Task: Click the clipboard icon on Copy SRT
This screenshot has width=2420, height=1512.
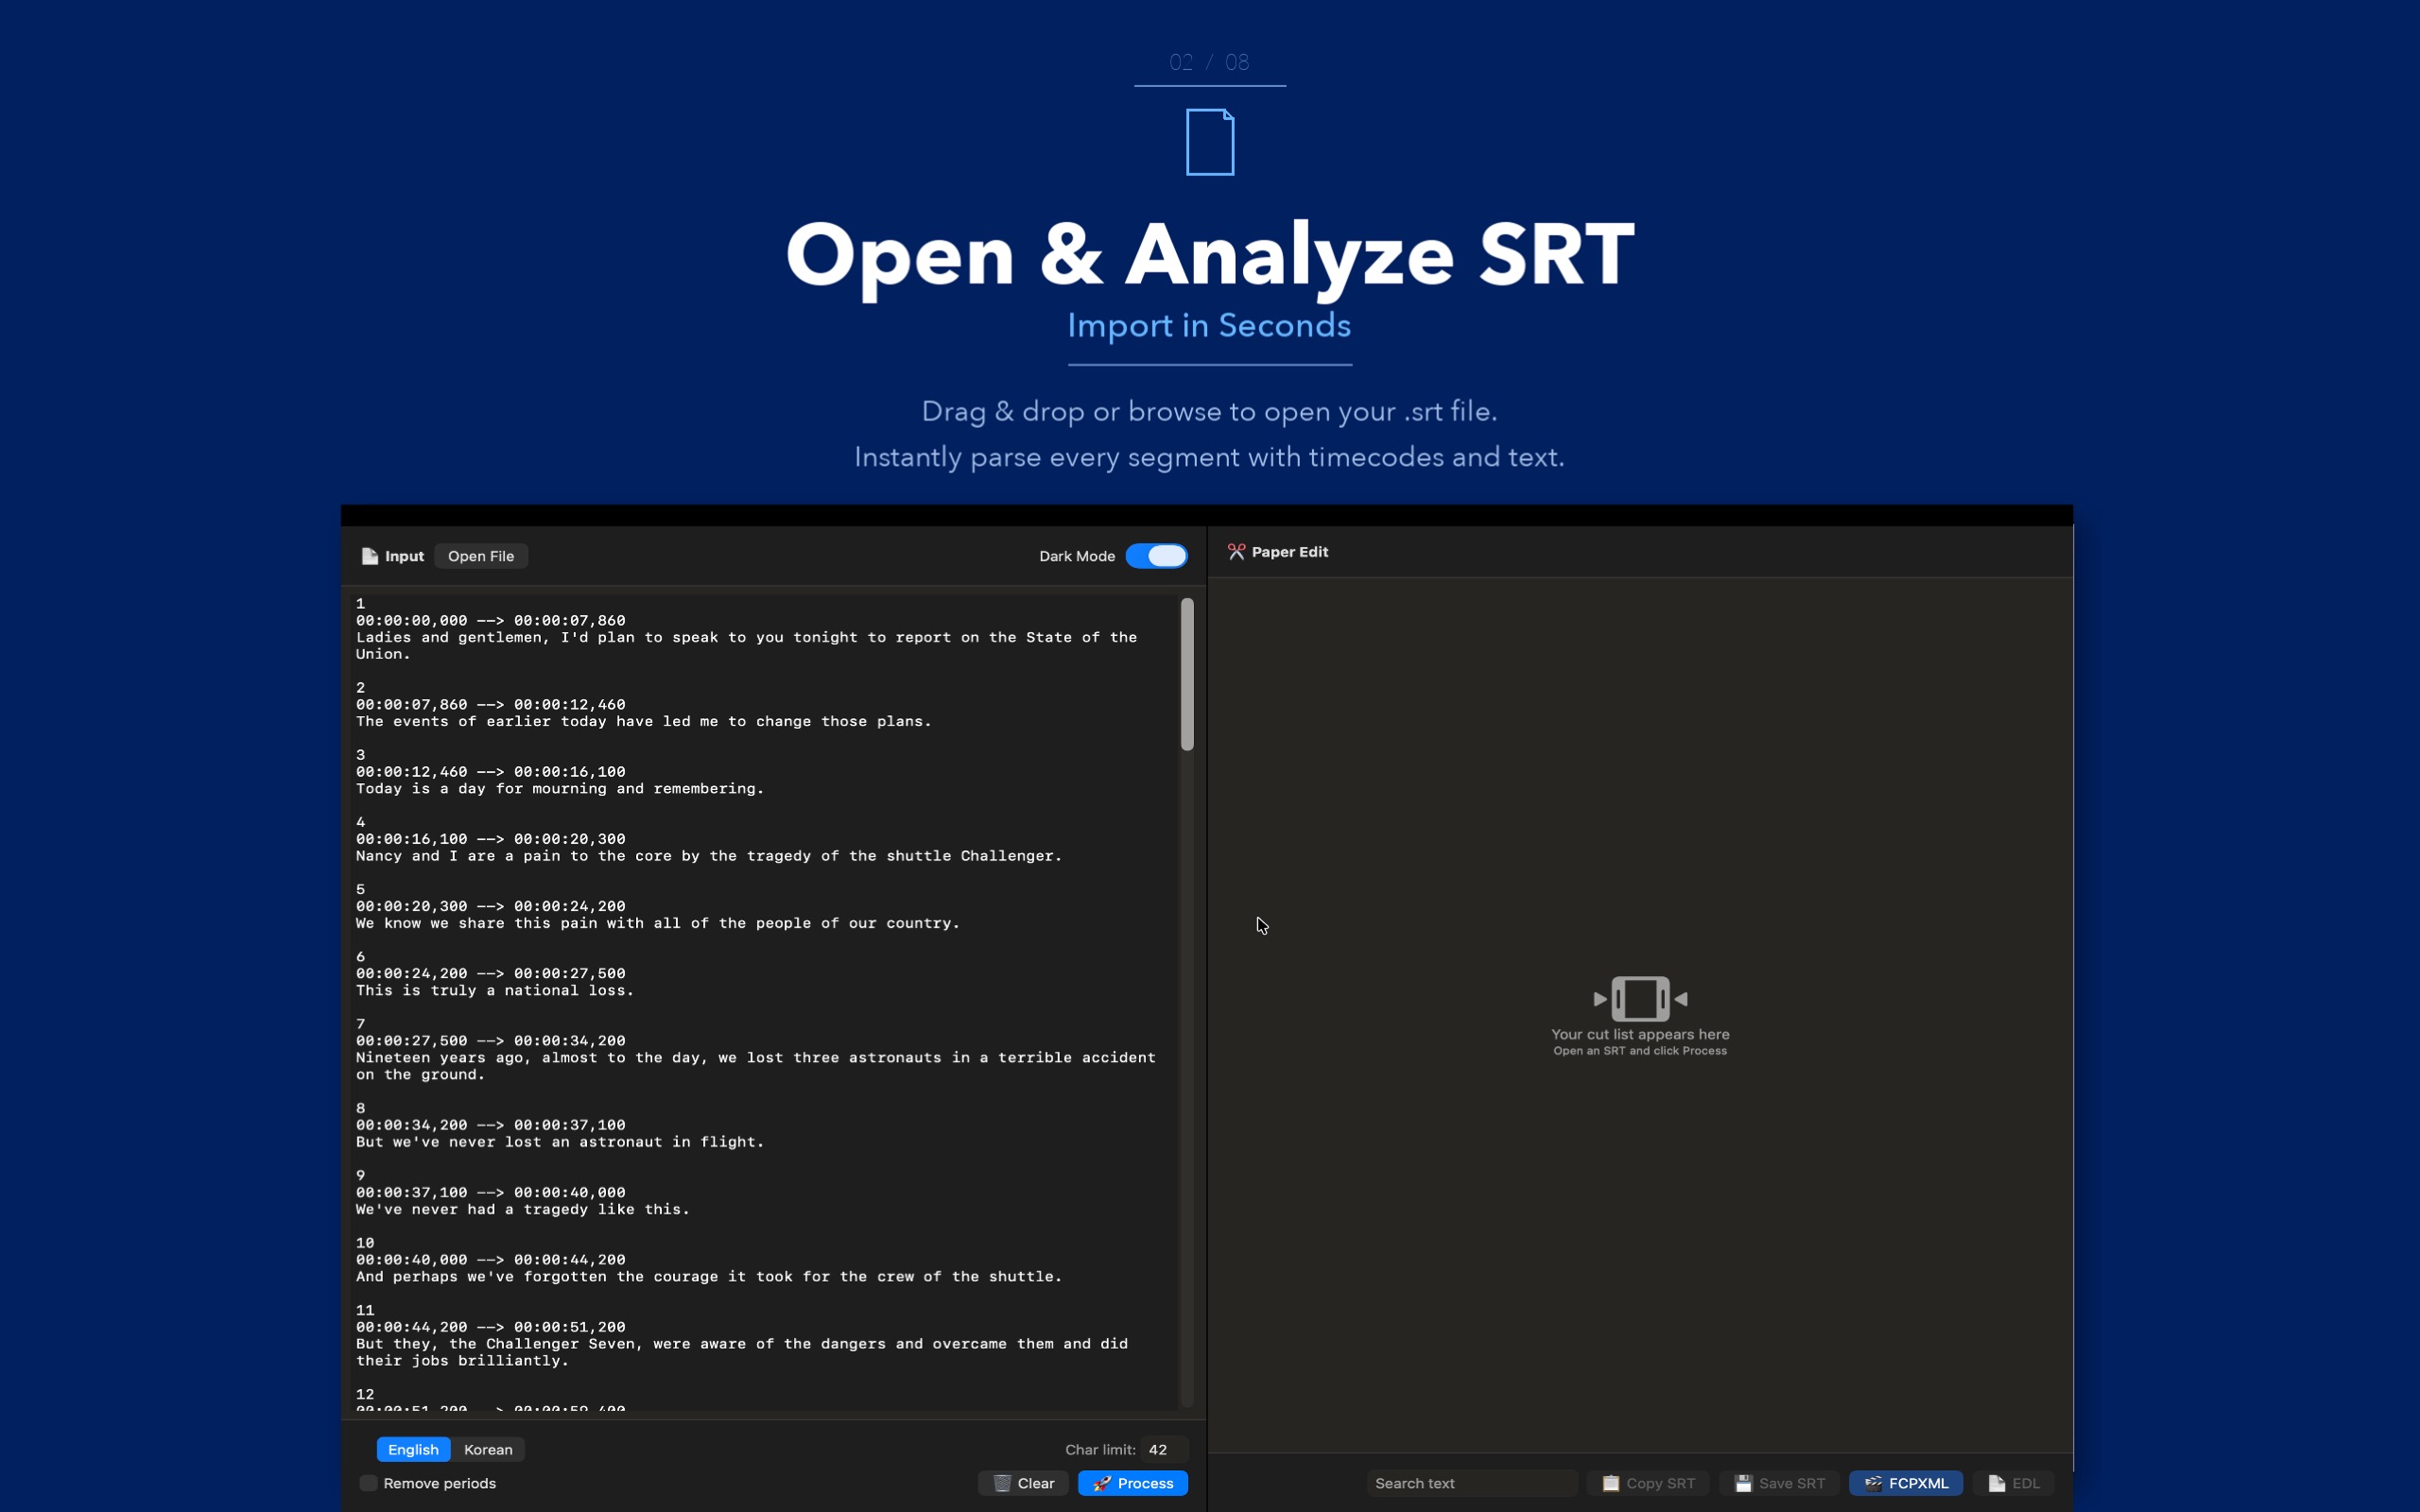Action: click(1611, 1483)
